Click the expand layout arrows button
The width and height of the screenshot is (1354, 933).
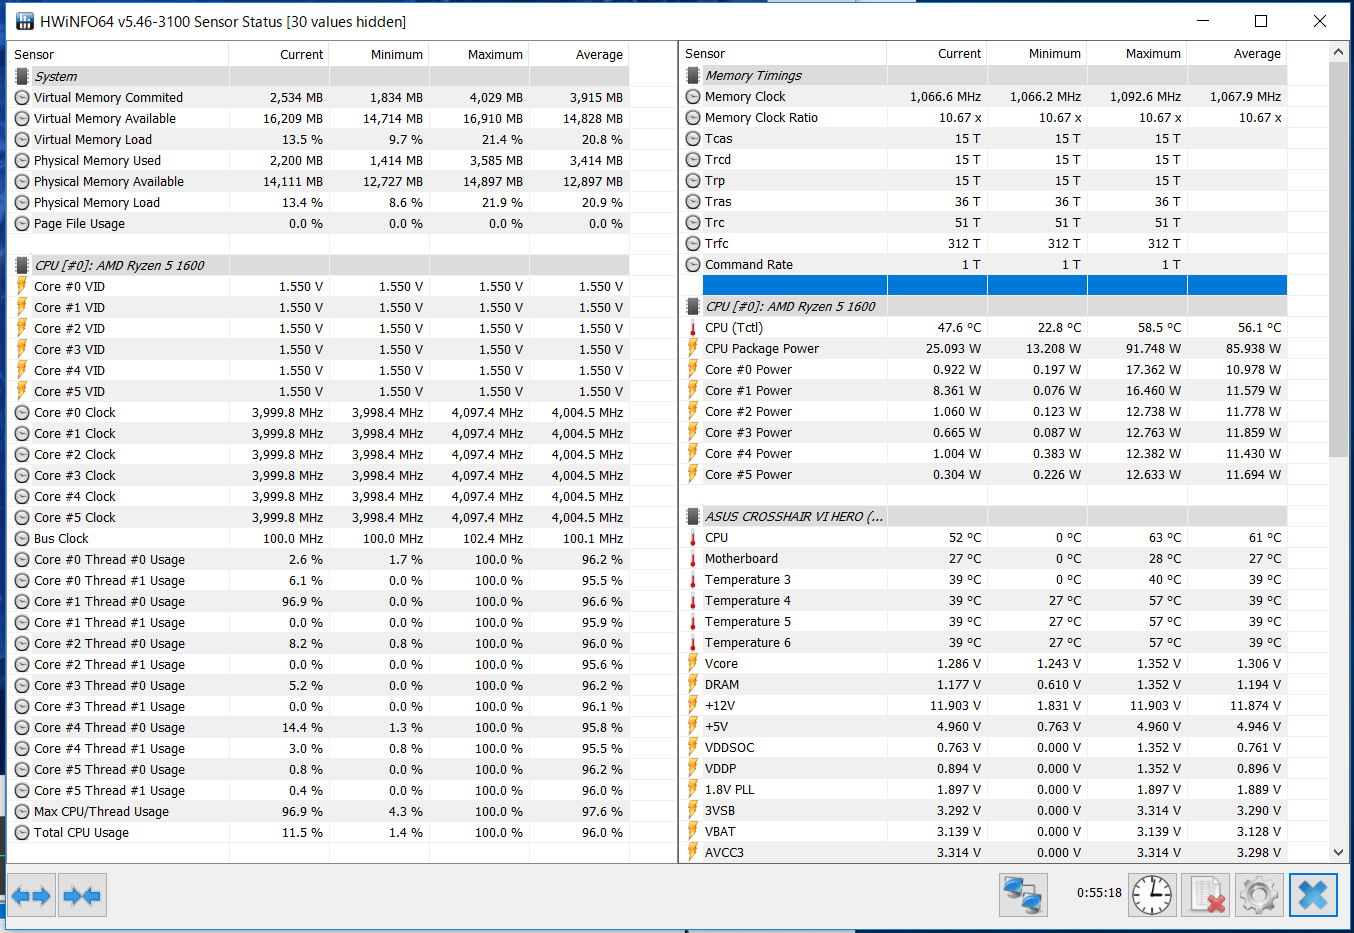point(31,895)
